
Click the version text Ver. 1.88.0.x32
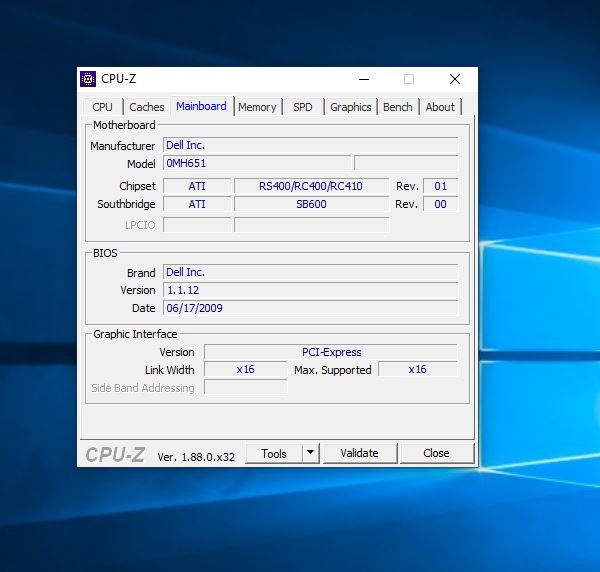[x=196, y=457]
